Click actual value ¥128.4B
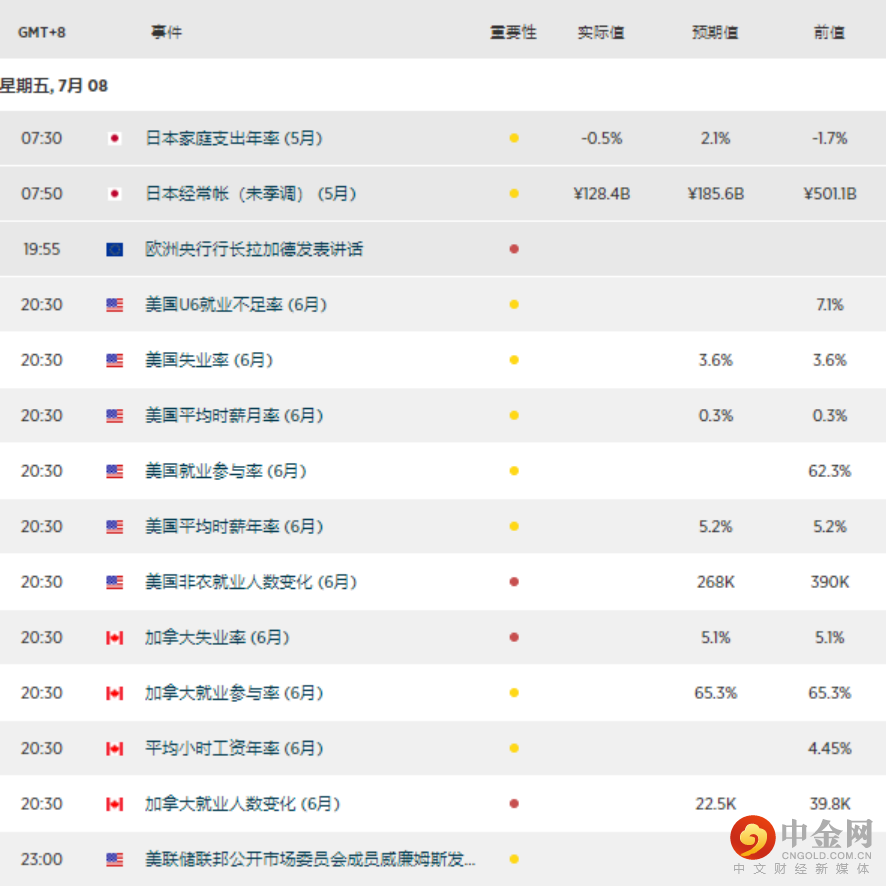887x887 pixels. click(601, 193)
